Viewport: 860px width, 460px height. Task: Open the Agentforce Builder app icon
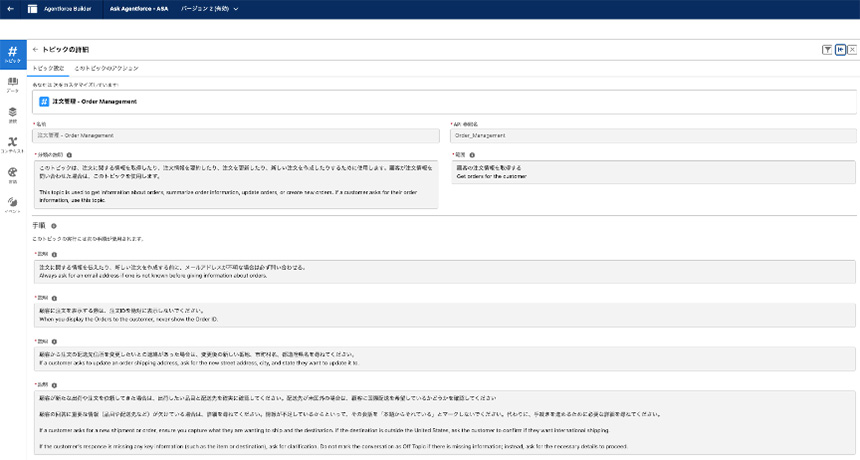32,9
